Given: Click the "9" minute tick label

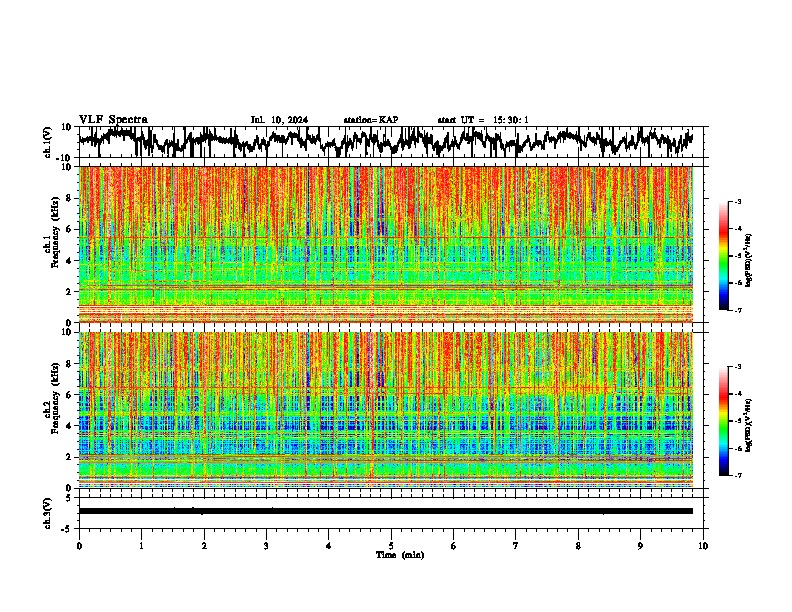Looking at the screenshot, I should click(640, 546).
